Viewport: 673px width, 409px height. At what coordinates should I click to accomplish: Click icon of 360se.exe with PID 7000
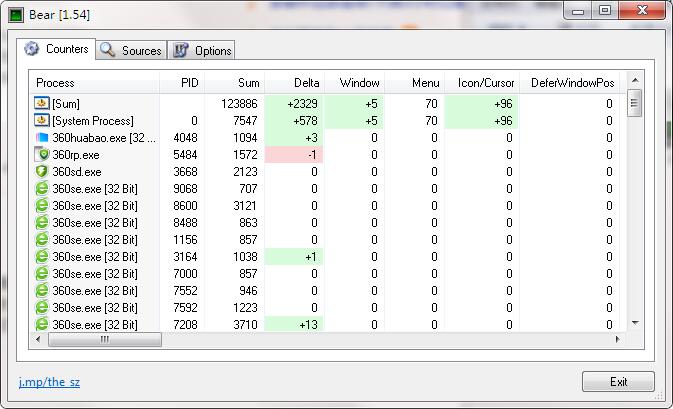[x=42, y=273]
